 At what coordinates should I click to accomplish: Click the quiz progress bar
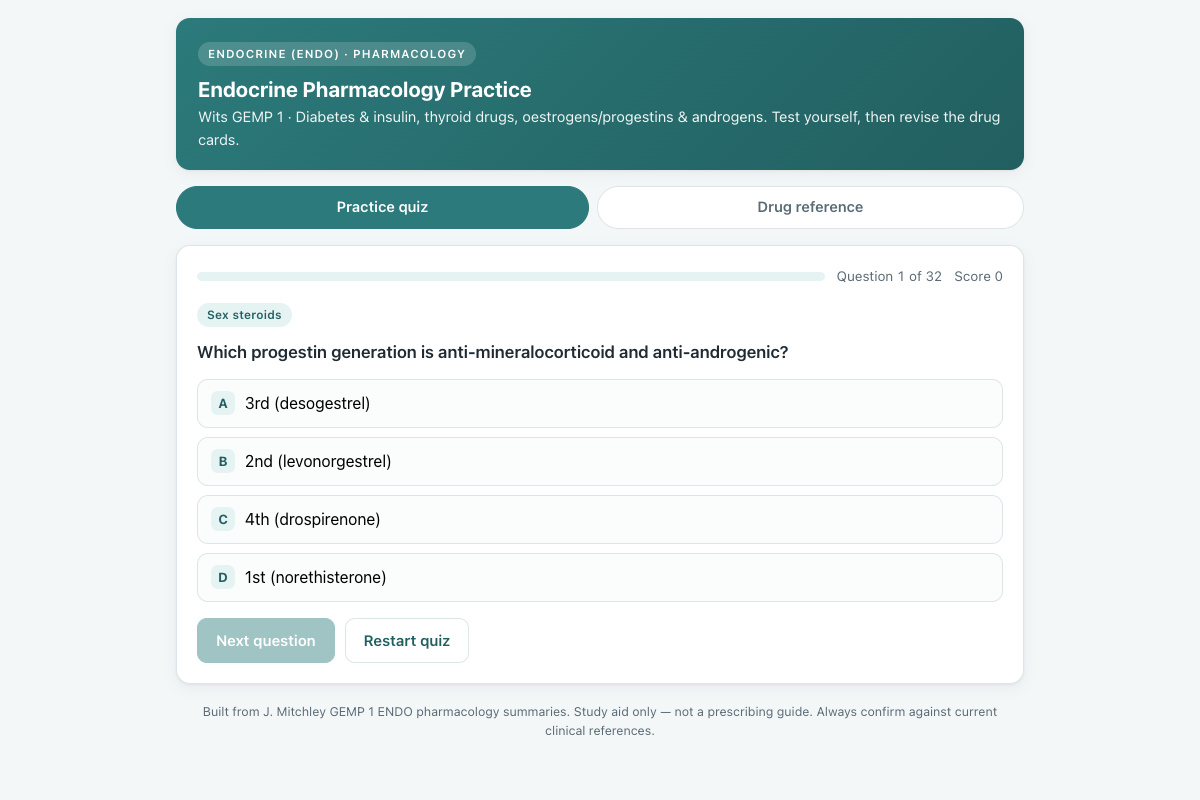coord(511,276)
